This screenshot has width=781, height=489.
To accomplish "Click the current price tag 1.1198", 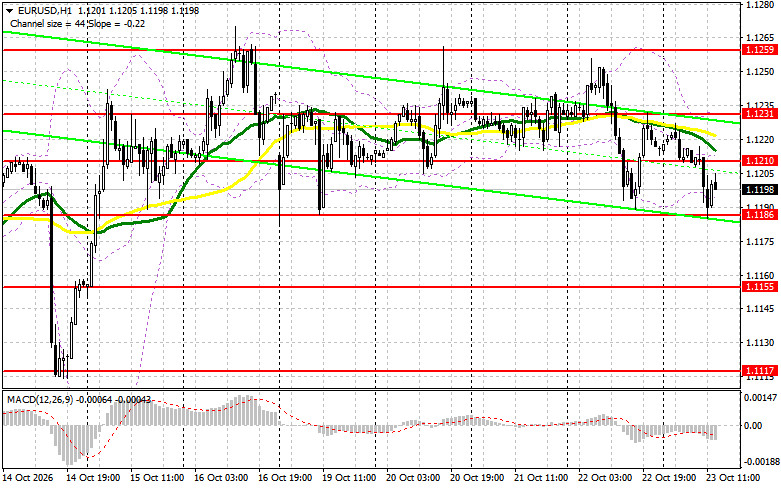I will (759, 190).
